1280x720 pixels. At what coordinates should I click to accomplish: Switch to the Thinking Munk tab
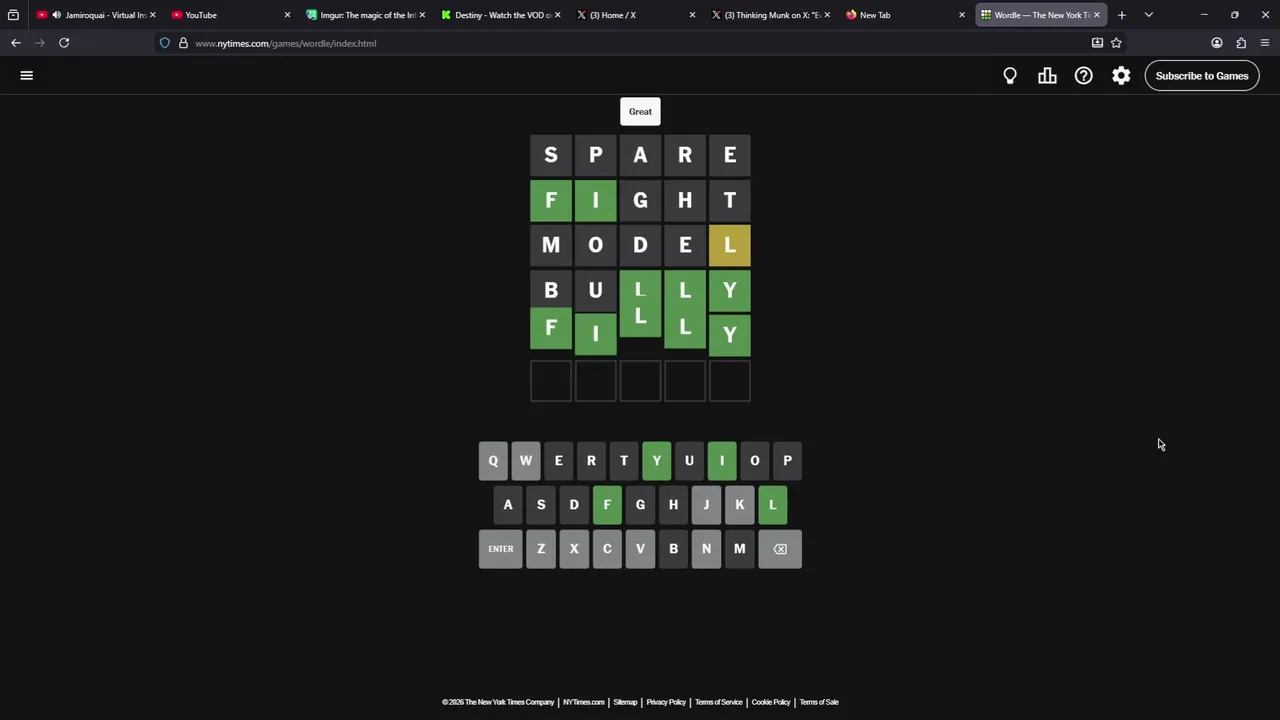click(x=769, y=15)
